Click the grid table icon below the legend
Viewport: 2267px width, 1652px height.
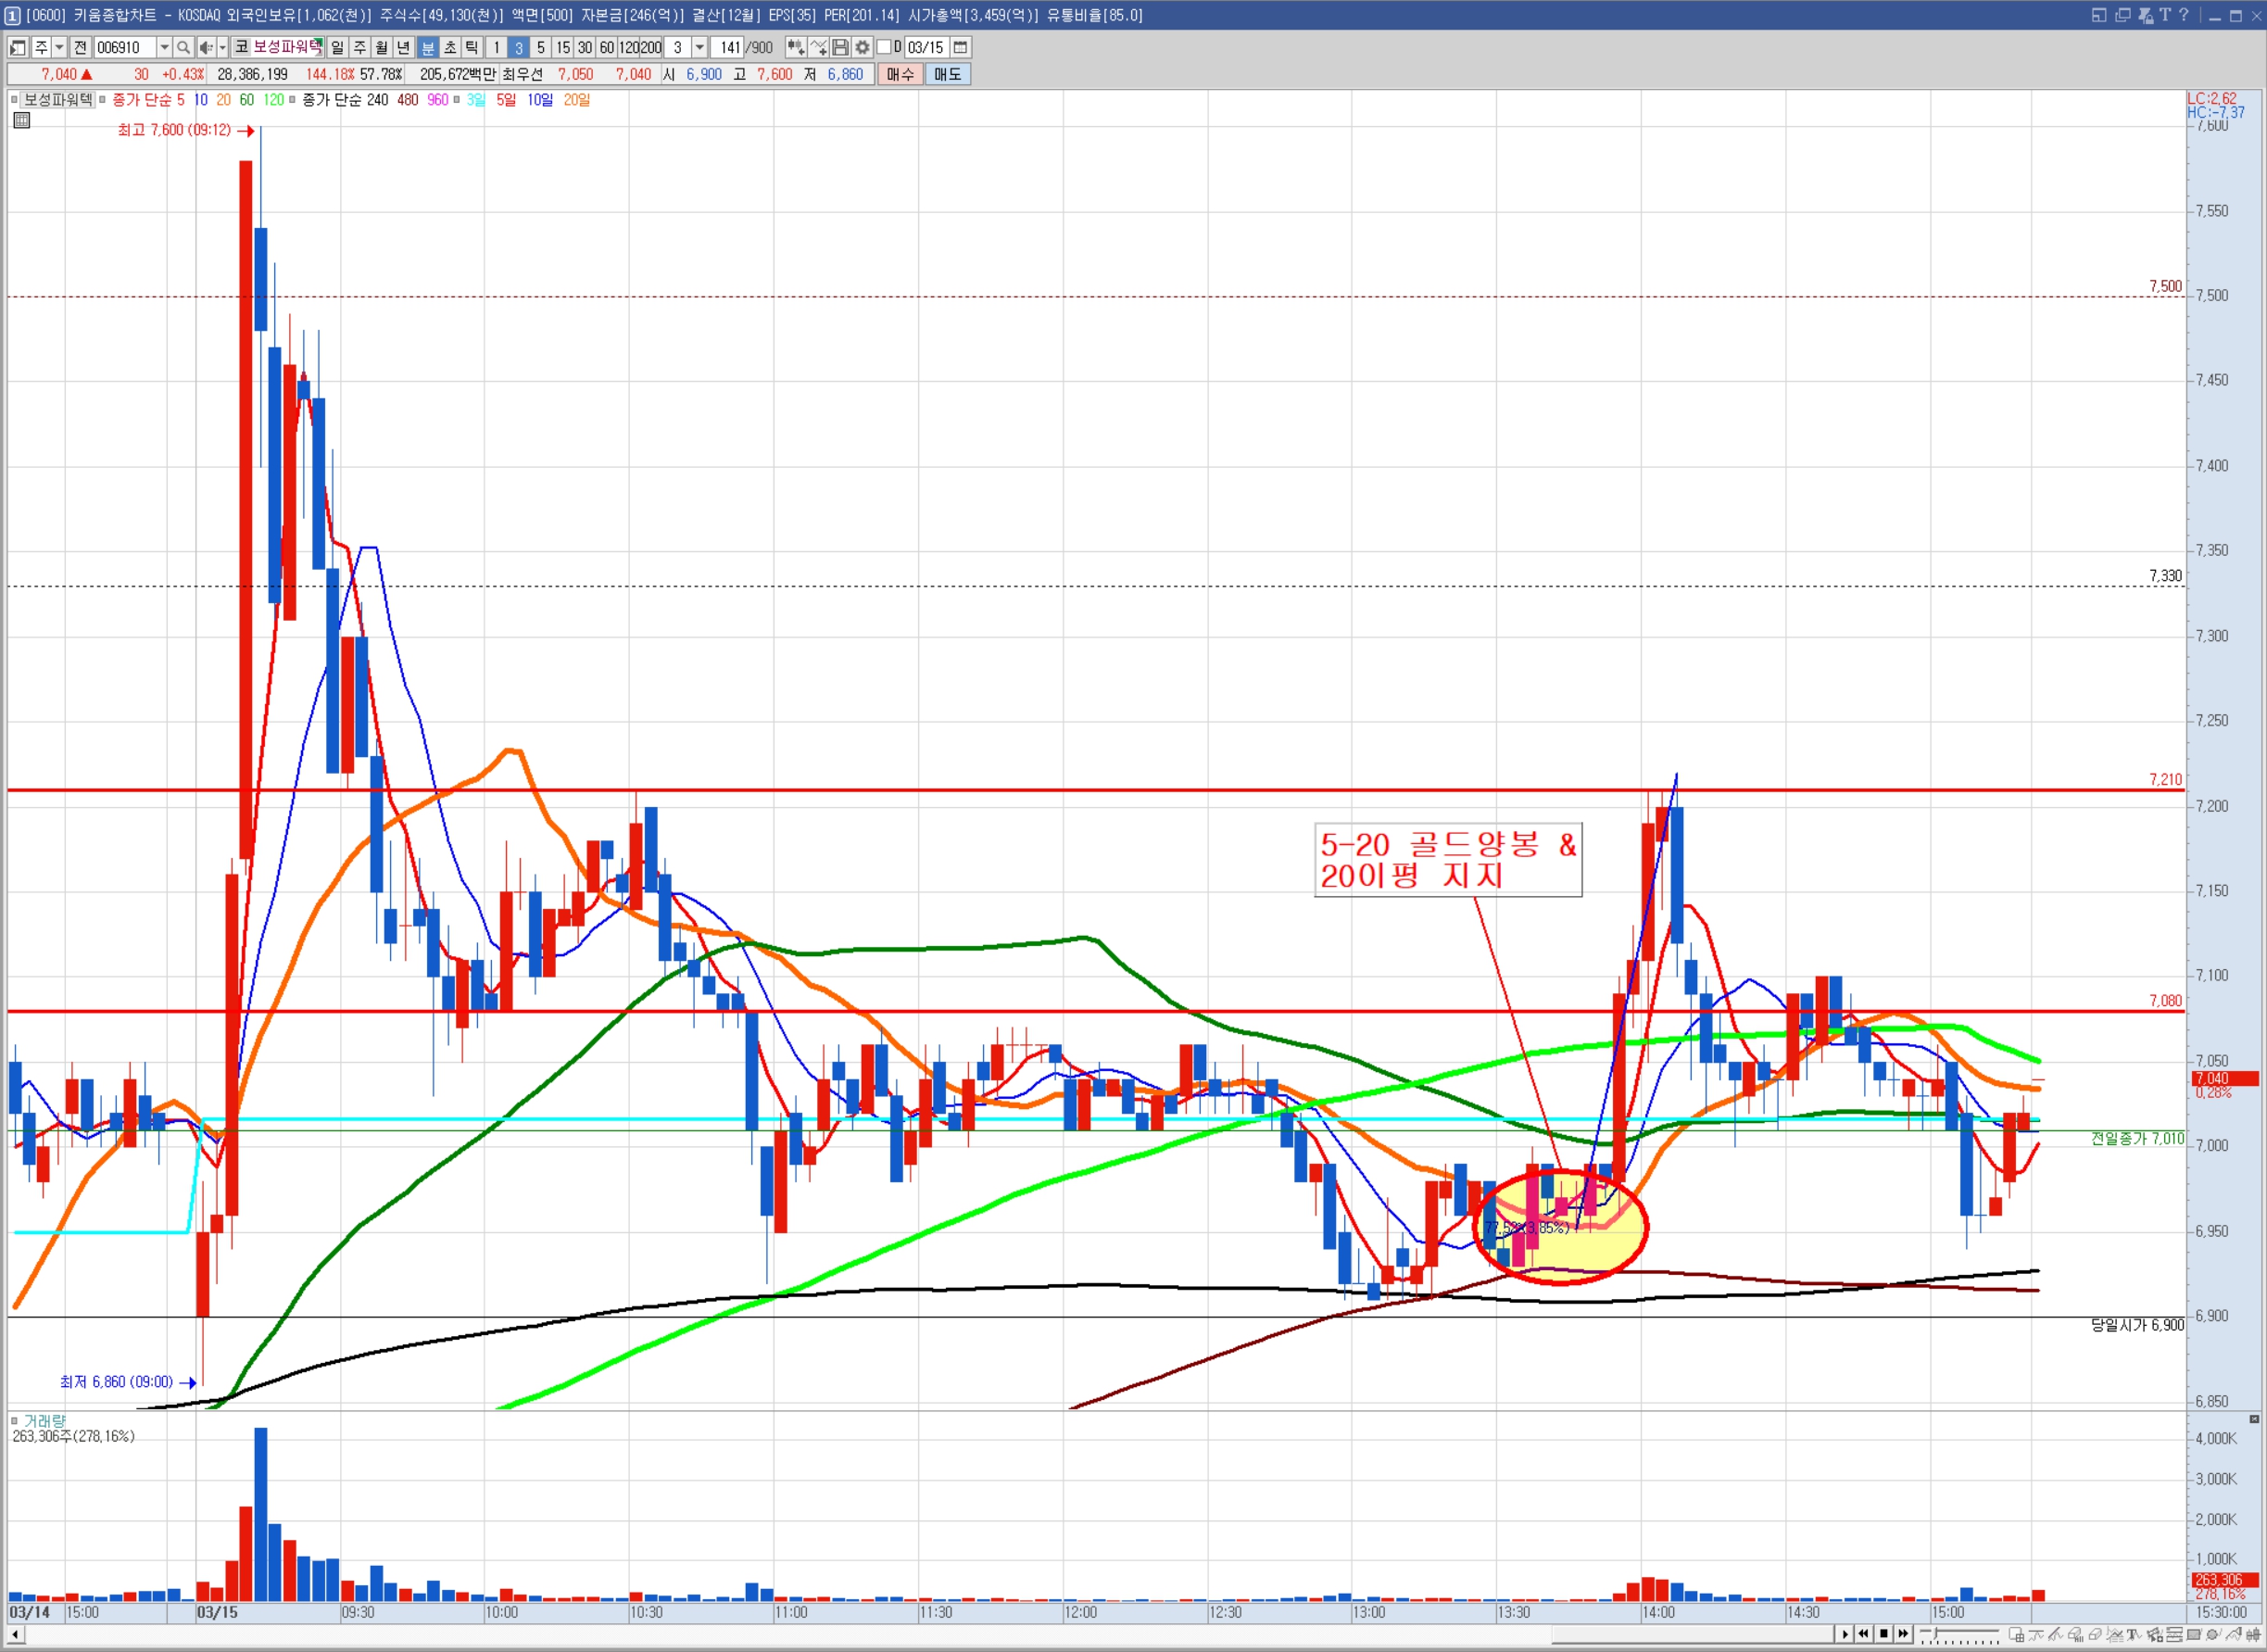(22, 120)
